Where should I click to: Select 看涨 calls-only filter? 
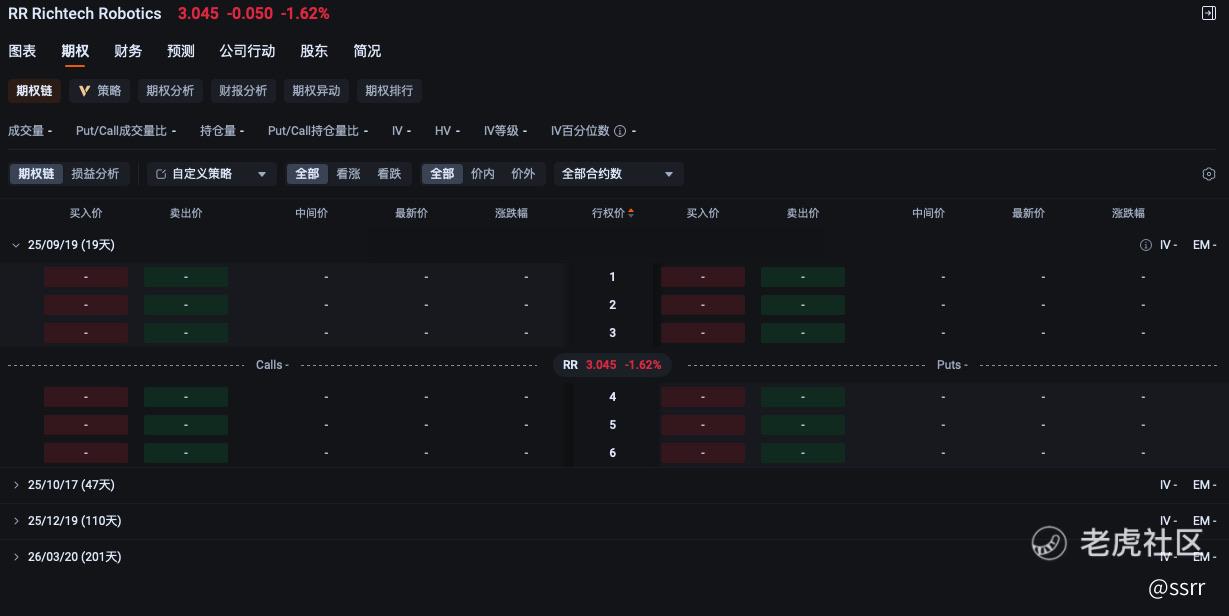click(x=348, y=174)
